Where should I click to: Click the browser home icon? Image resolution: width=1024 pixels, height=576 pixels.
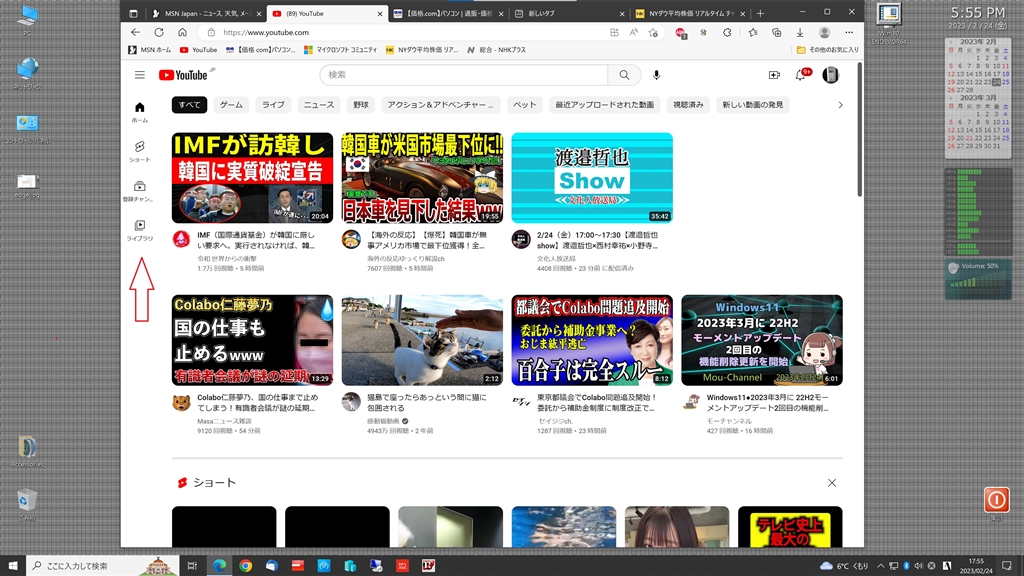[x=182, y=32]
